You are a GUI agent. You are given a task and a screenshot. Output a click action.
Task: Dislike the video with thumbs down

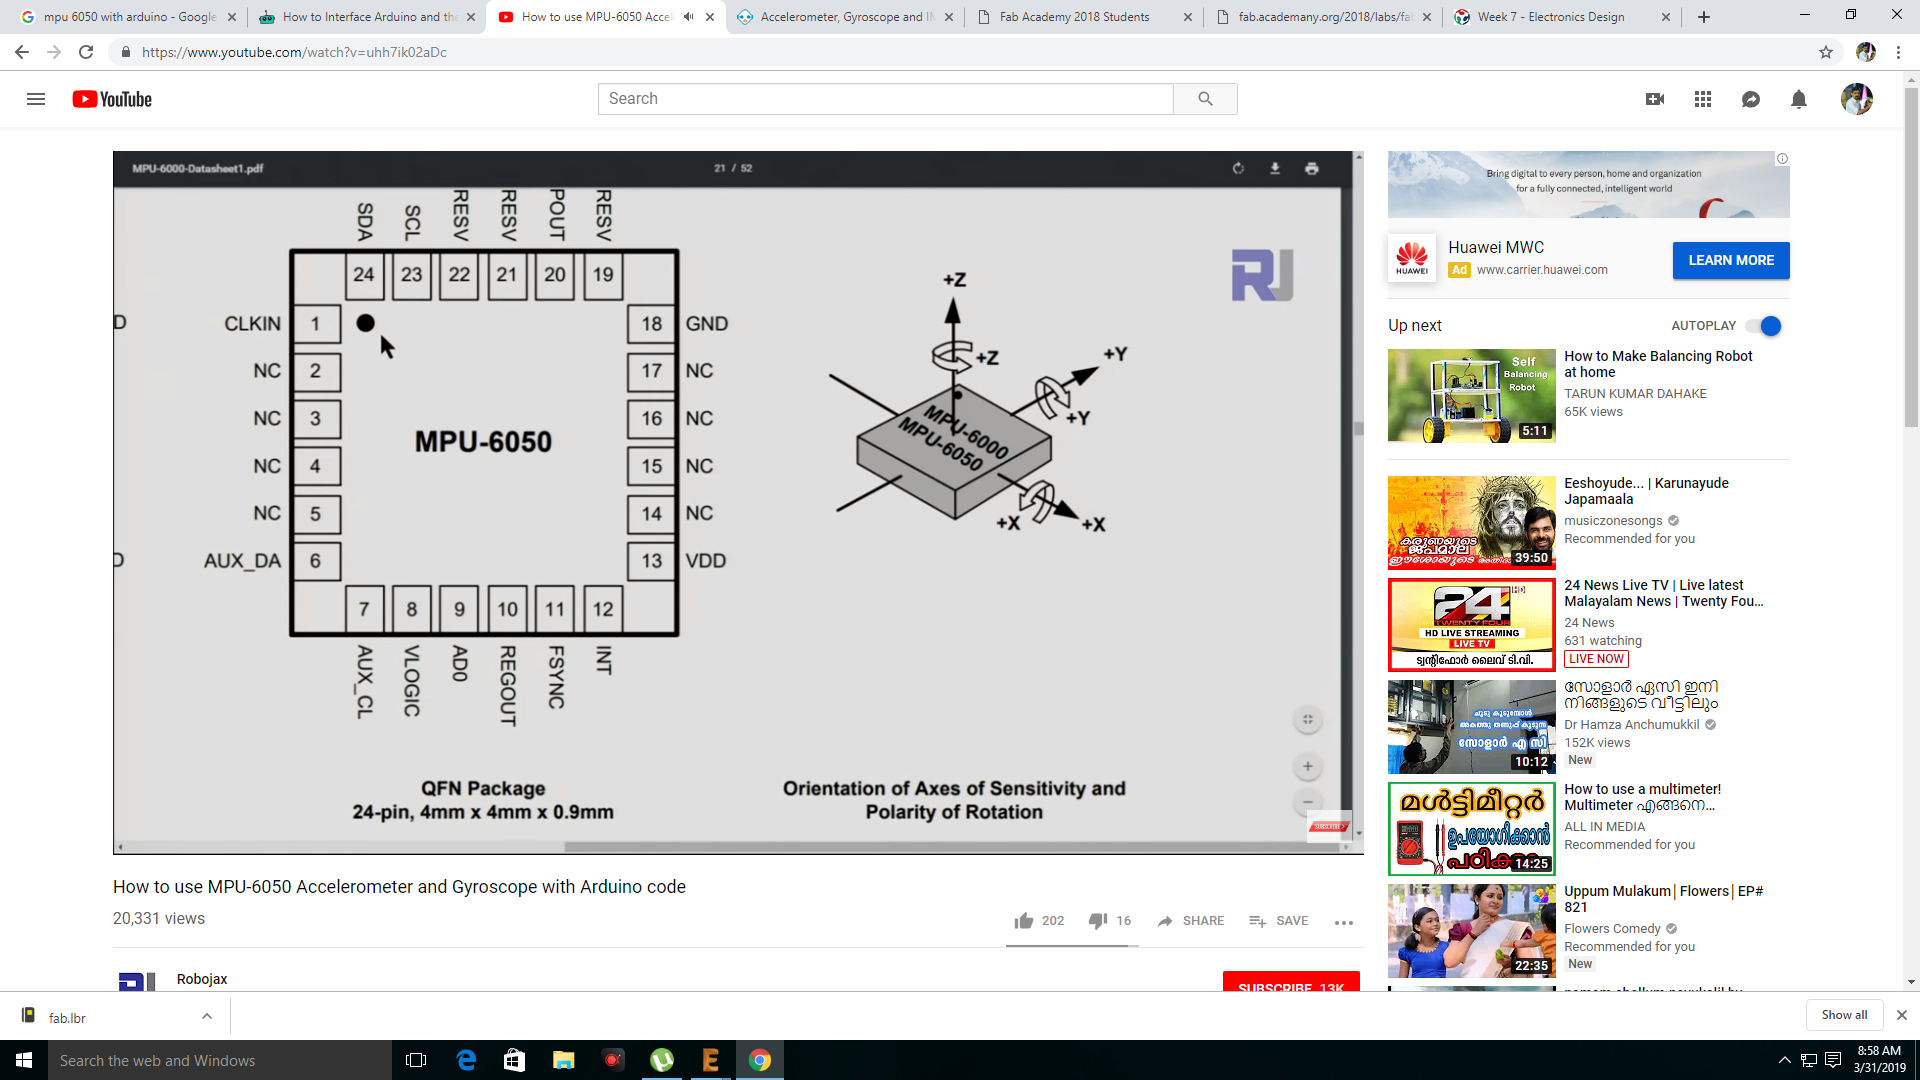tap(1098, 921)
